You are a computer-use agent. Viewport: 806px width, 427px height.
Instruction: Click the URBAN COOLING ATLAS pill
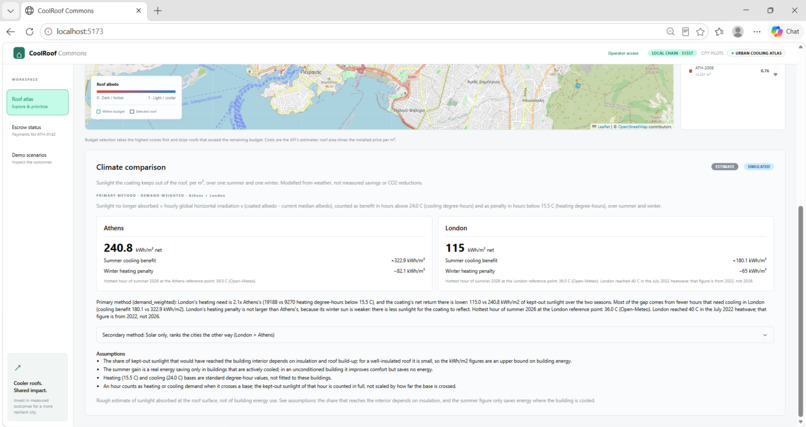[756, 53]
